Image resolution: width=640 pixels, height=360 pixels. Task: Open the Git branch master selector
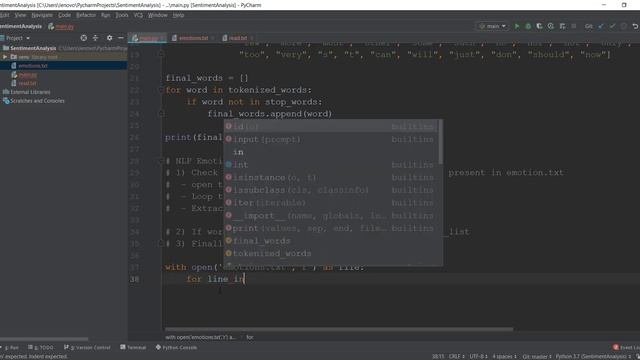537,357
